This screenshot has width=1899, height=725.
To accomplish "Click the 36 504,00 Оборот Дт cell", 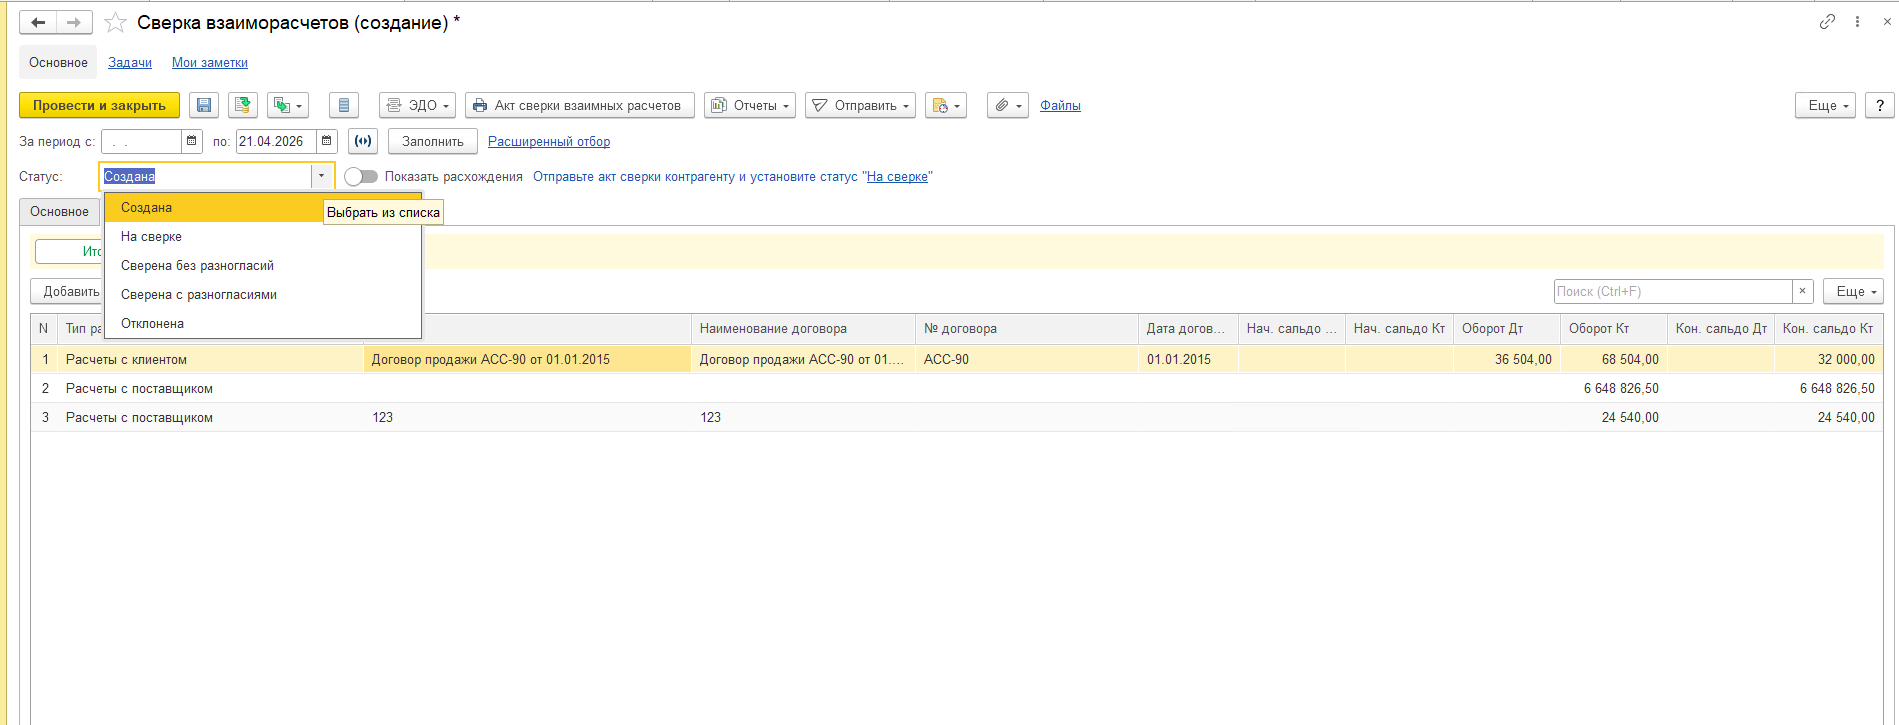I will click(x=1507, y=359).
